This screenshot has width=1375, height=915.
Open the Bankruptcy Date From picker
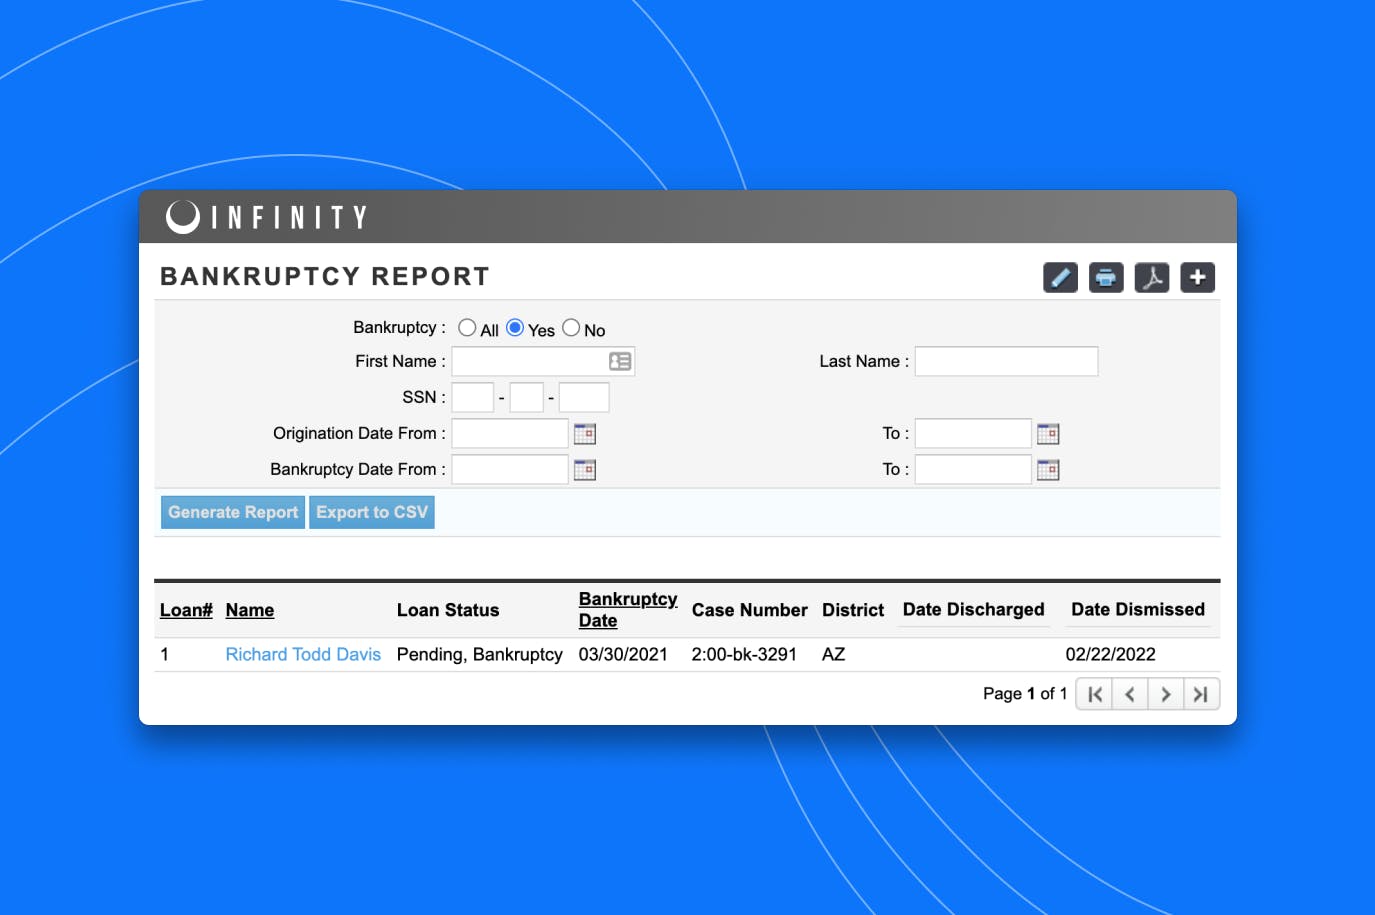coord(585,469)
